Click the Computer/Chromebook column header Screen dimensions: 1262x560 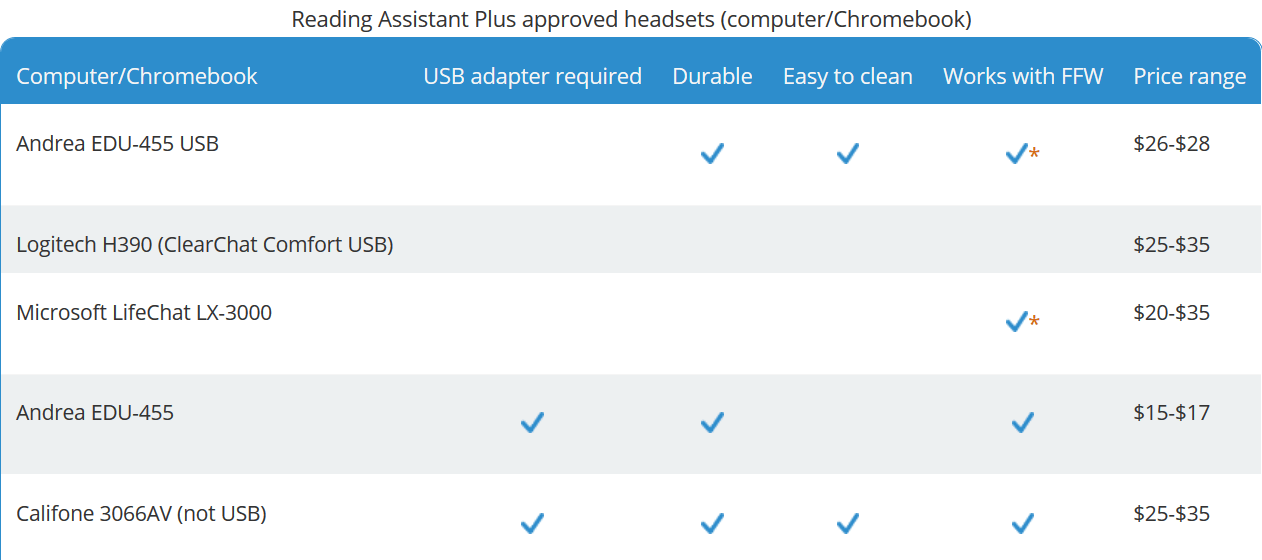pos(137,76)
